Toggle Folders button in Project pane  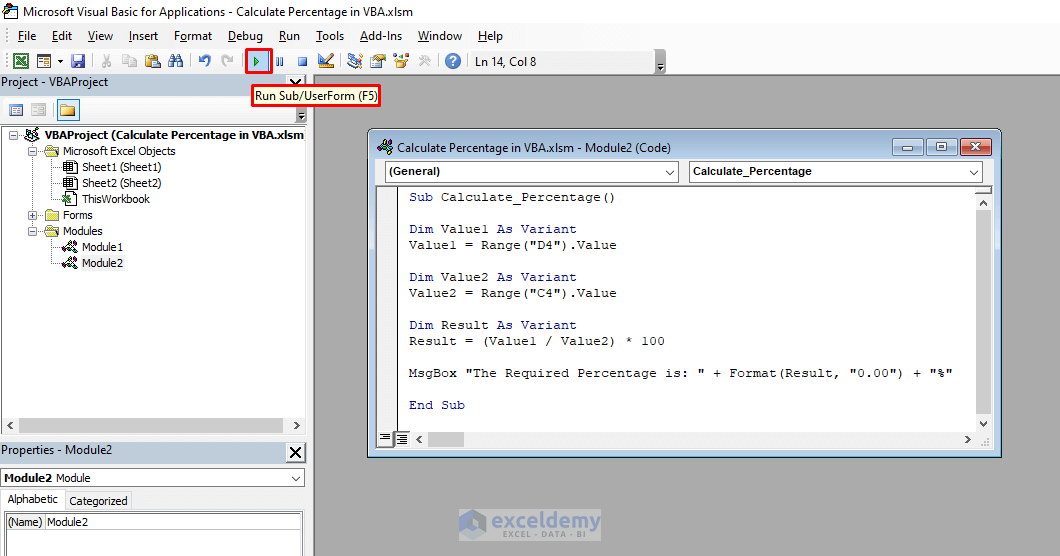point(68,110)
